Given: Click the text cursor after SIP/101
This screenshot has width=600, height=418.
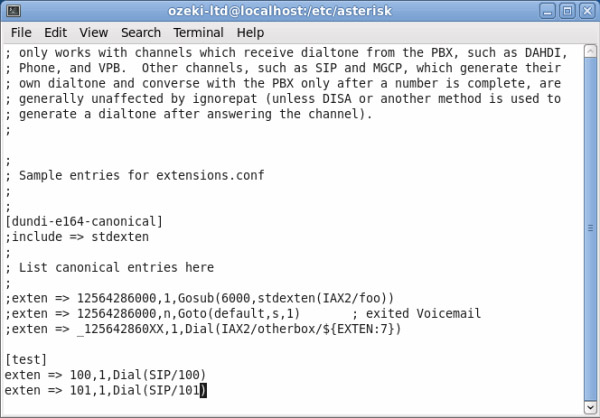Looking at the screenshot, I should (203, 390).
